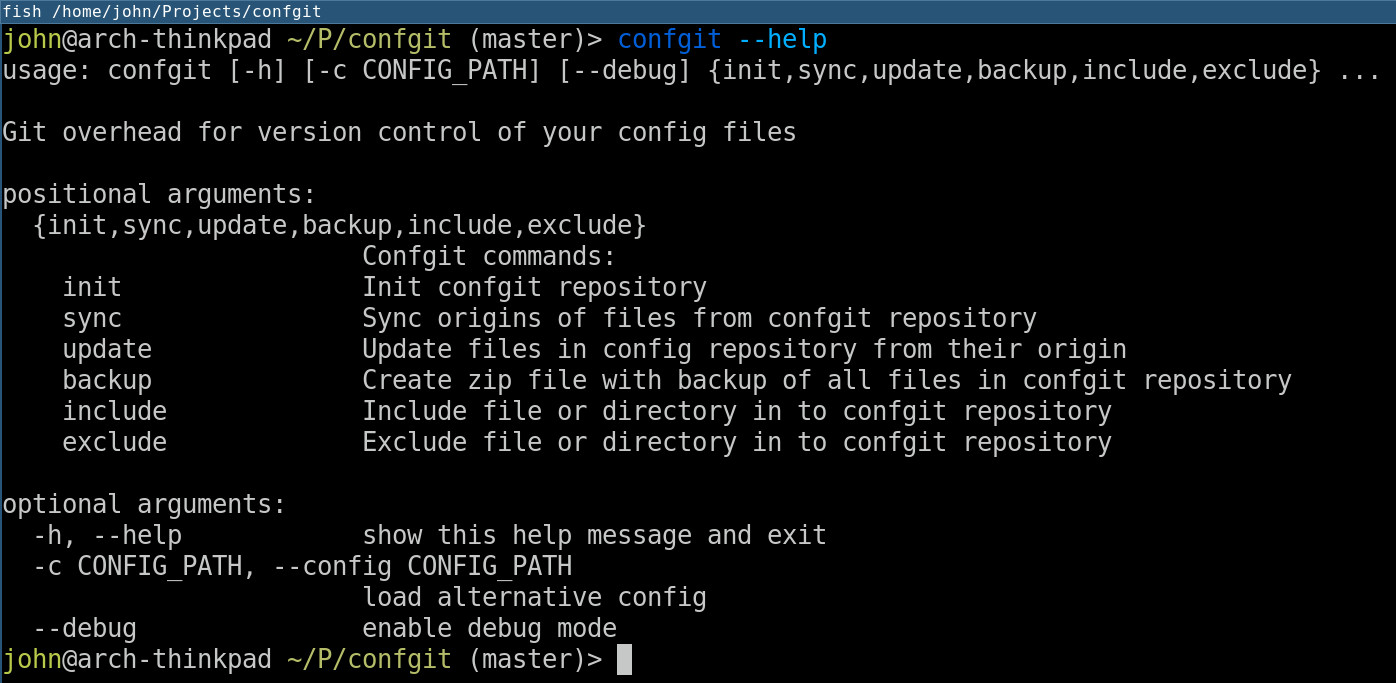Click the '-h, --help' option text

pyautogui.click(x=107, y=536)
